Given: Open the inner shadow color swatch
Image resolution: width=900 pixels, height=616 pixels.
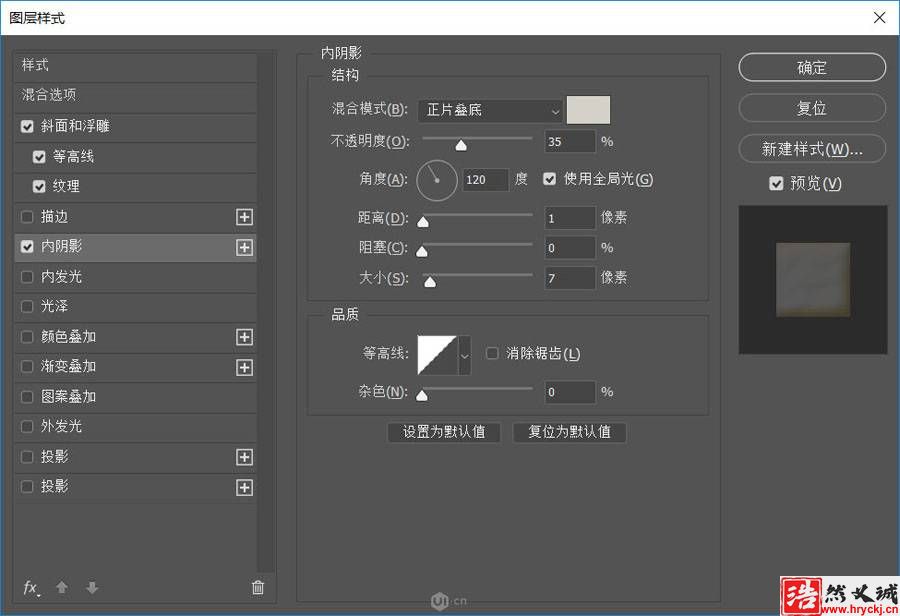Looking at the screenshot, I should [x=588, y=110].
